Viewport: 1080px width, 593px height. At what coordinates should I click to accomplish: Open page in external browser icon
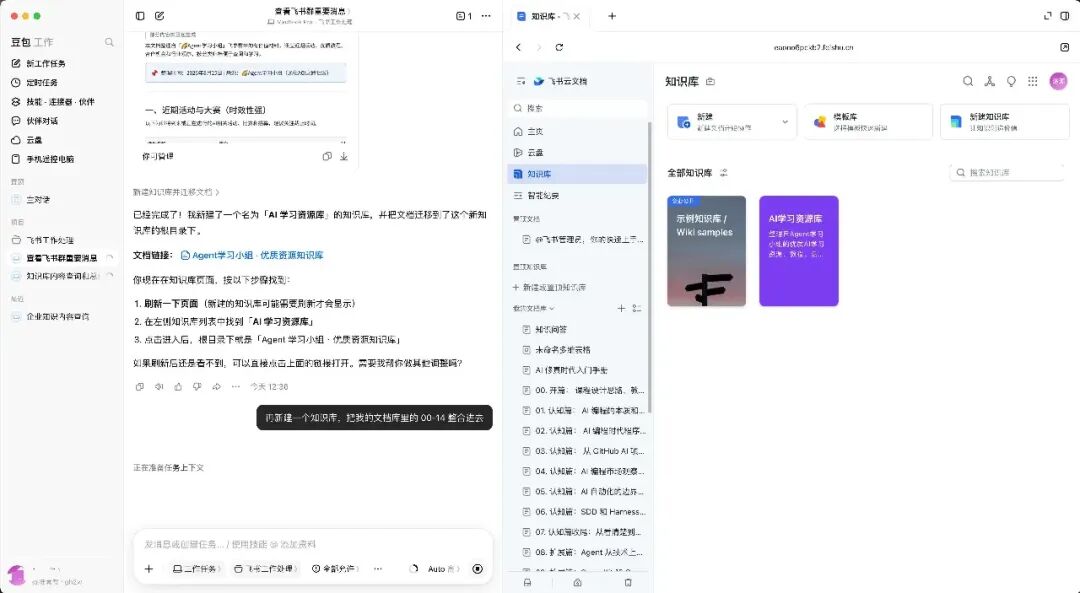coord(1064,48)
